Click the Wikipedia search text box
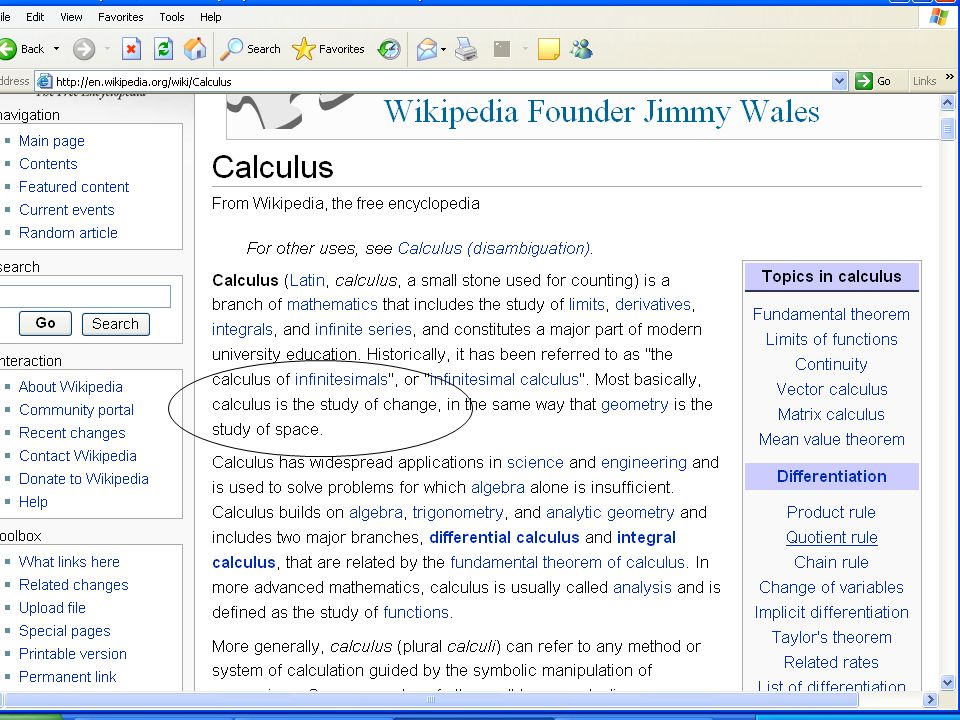This screenshot has height=720, width=960. [85, 296]
